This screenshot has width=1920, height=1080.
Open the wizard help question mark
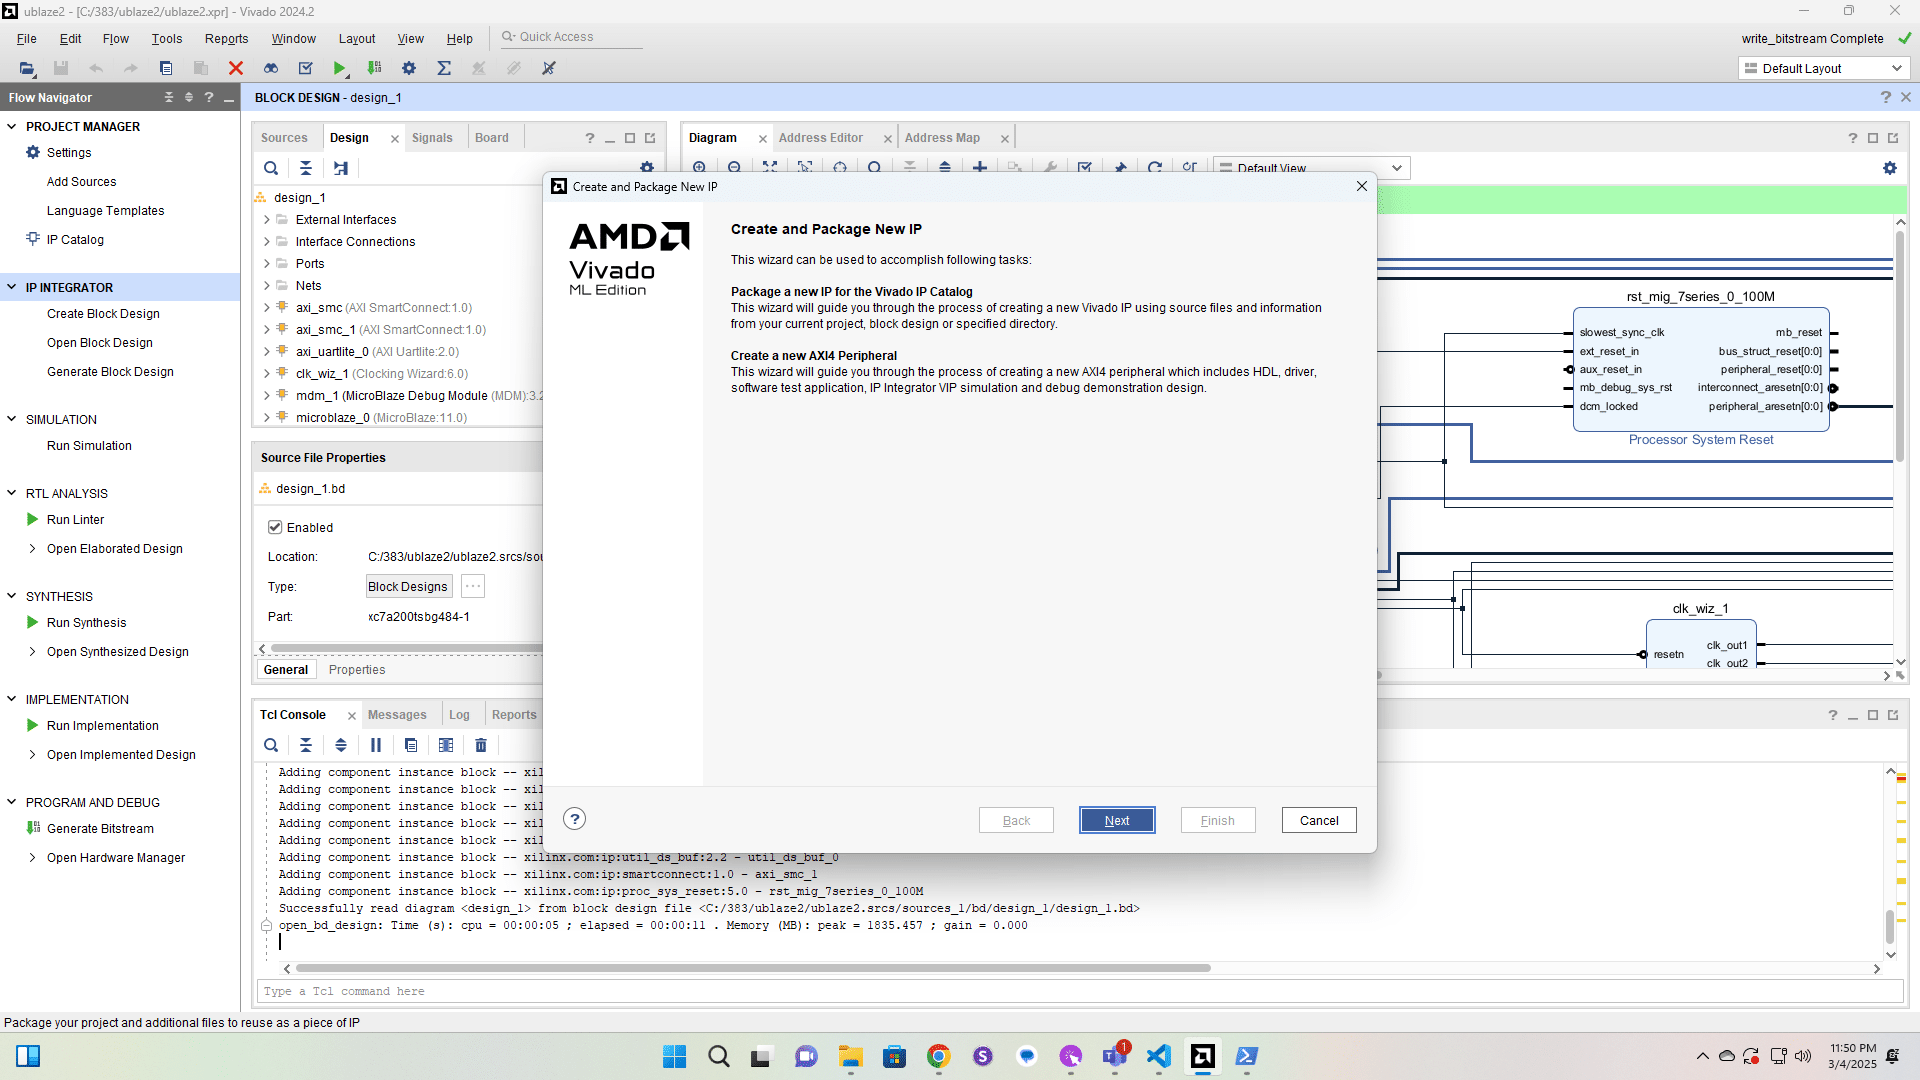tap(574, 819)
